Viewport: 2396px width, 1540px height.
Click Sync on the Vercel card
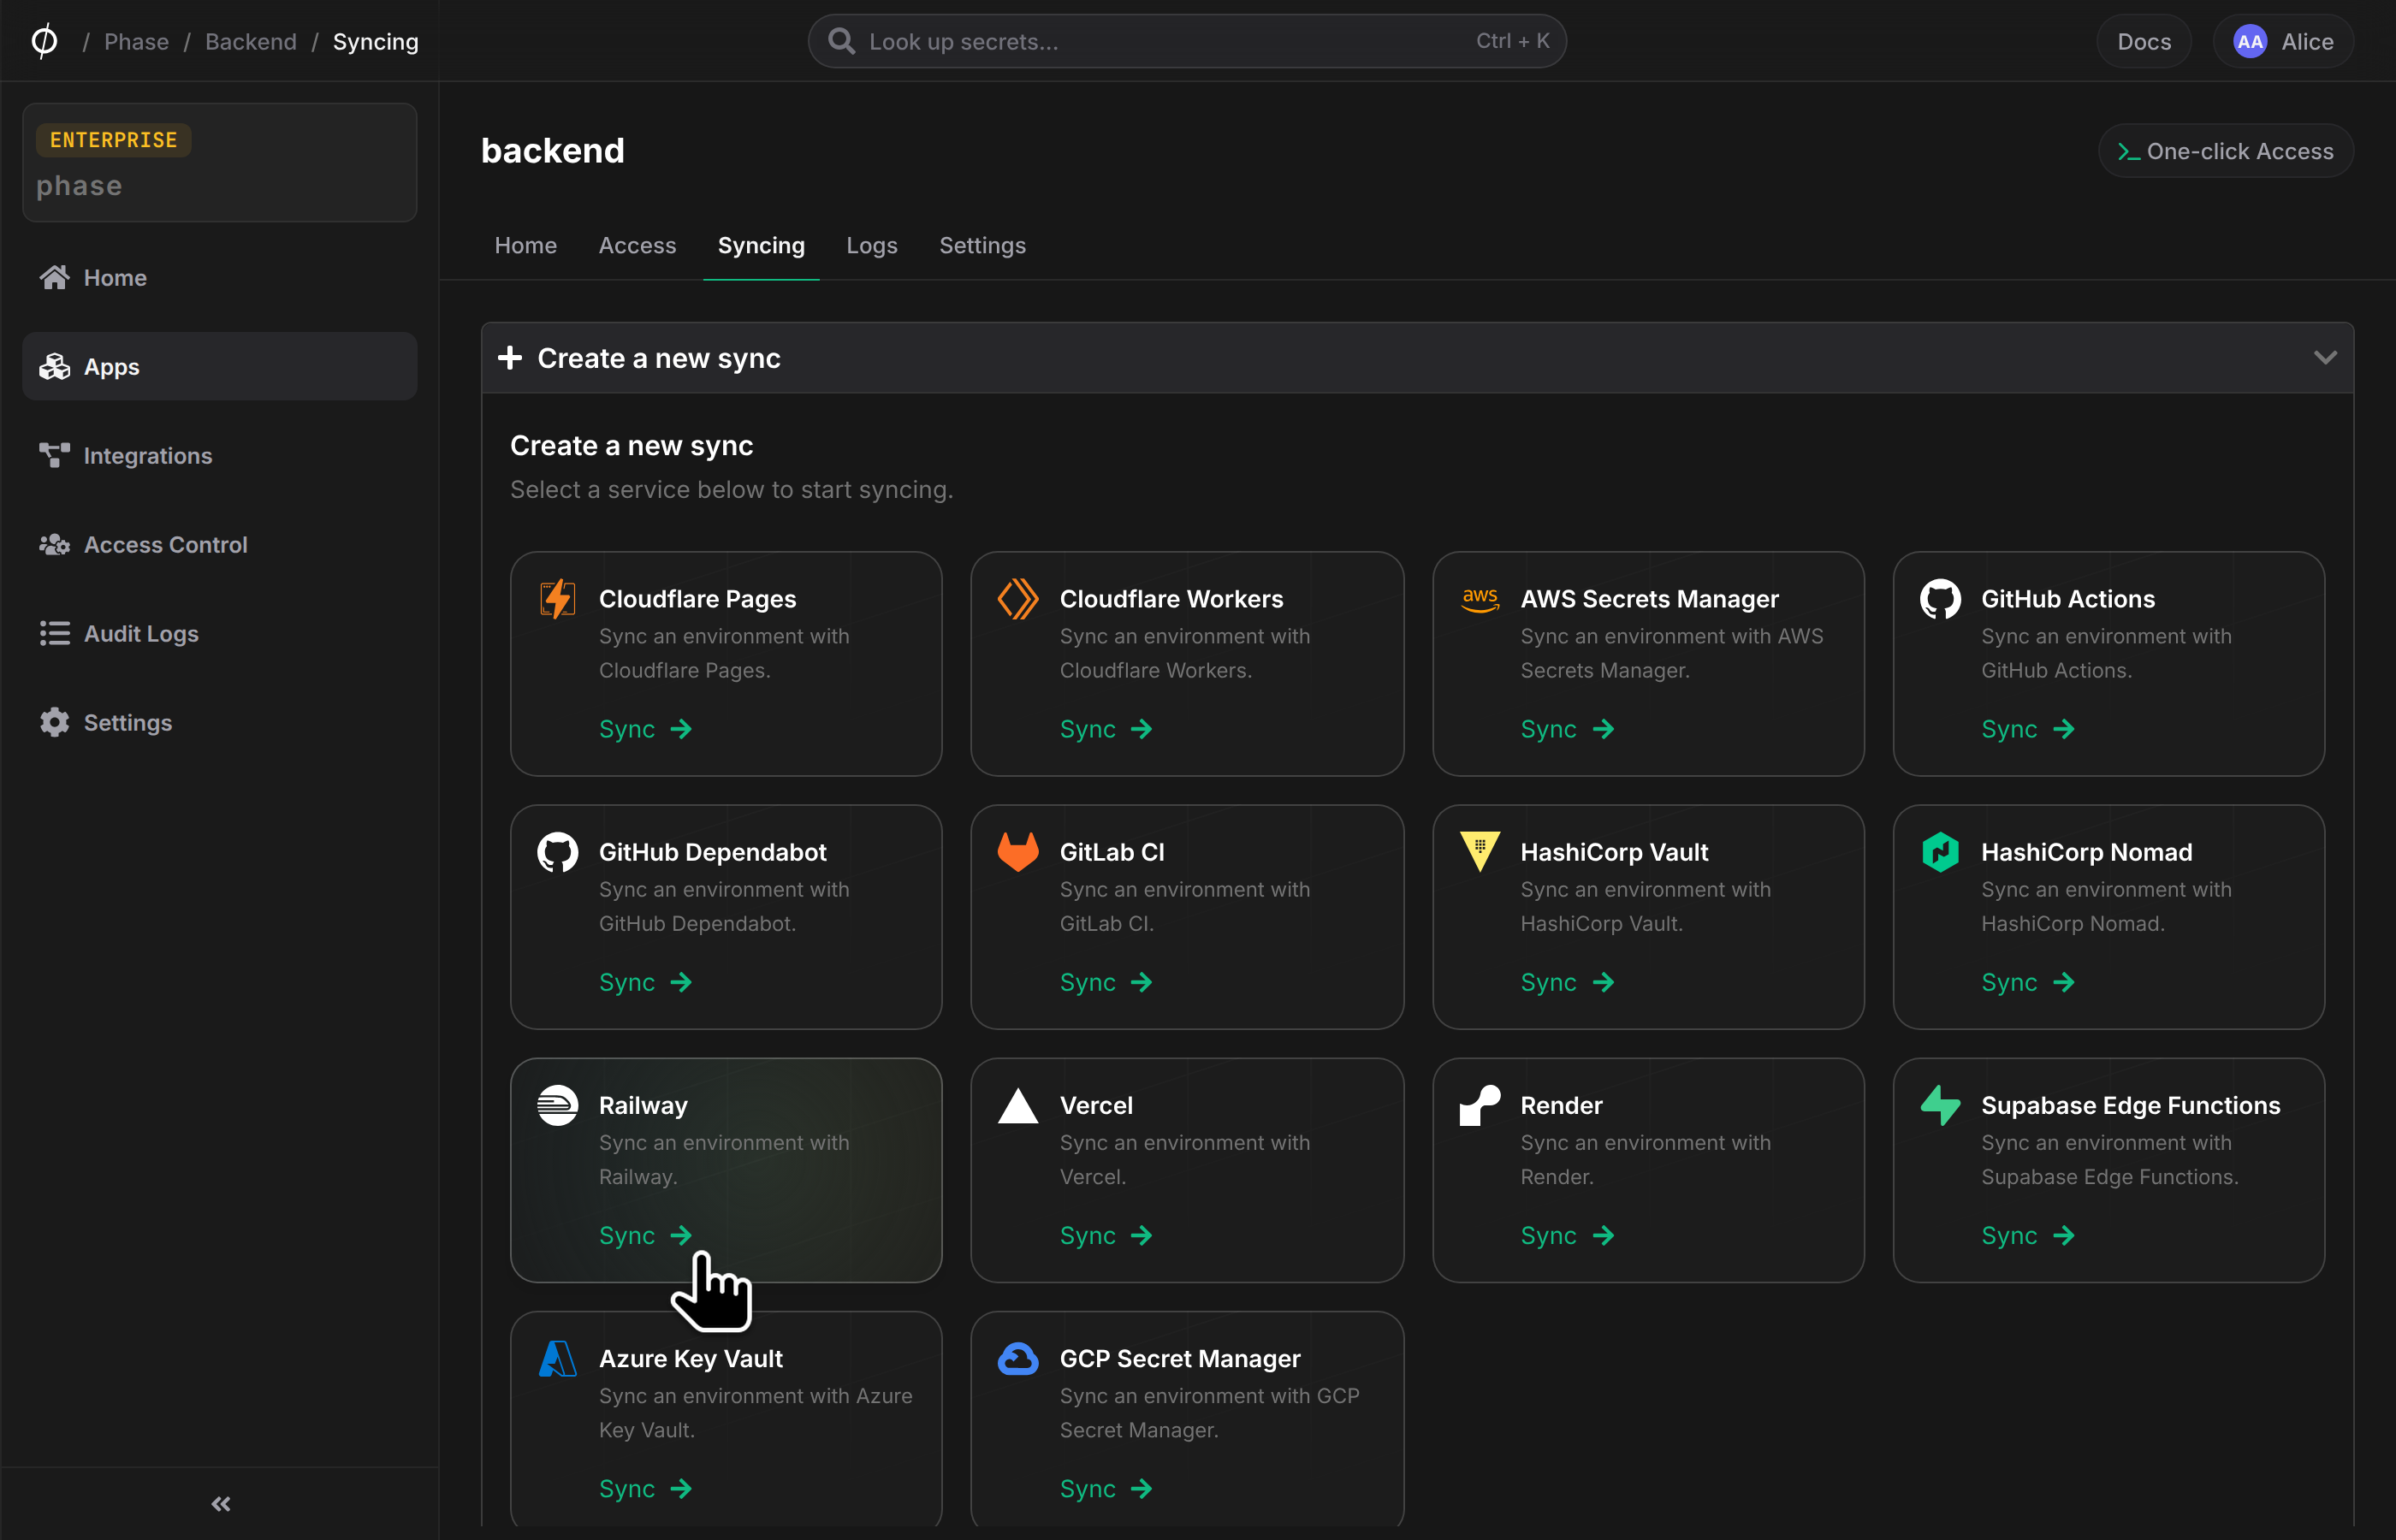(1106, 1235)
